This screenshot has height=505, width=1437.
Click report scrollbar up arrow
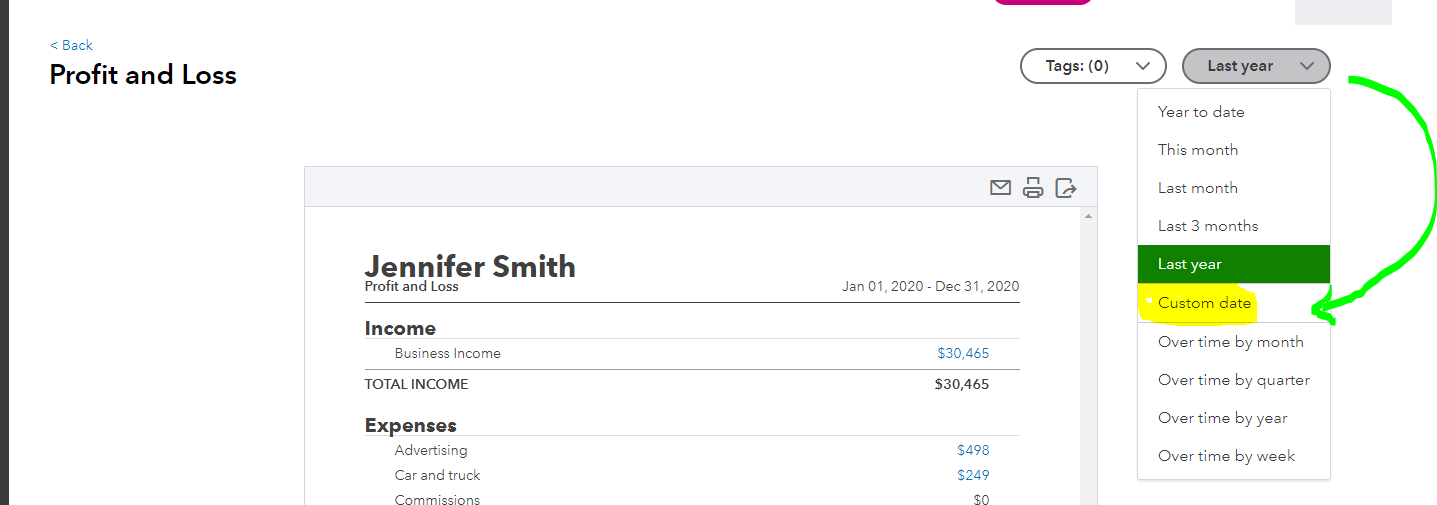pyautogui.click(x=1088, y=216)
